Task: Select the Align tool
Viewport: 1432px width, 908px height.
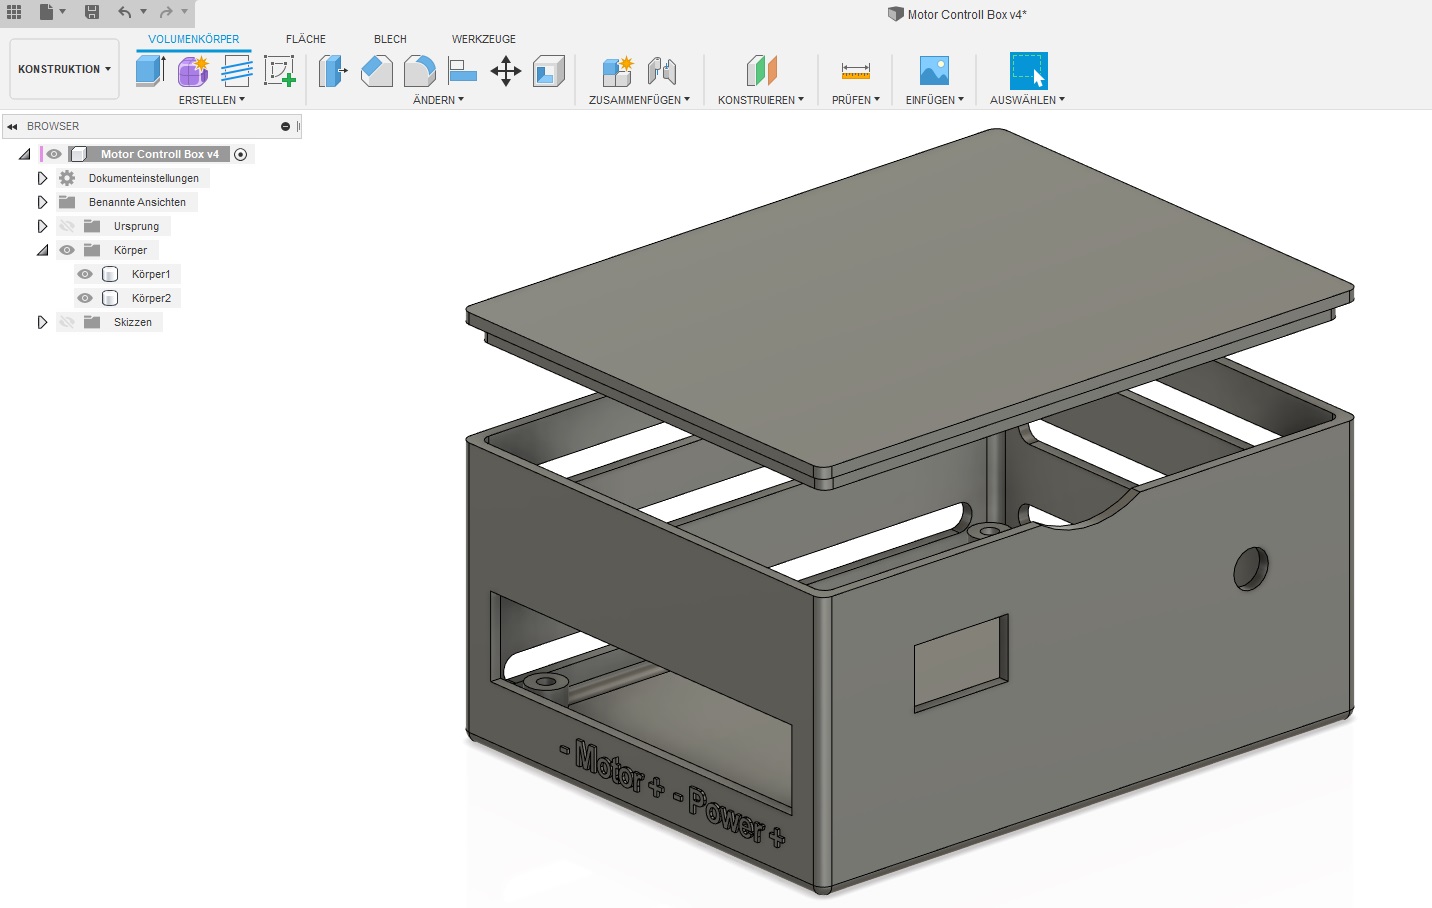Action: [x=462, y=70]
